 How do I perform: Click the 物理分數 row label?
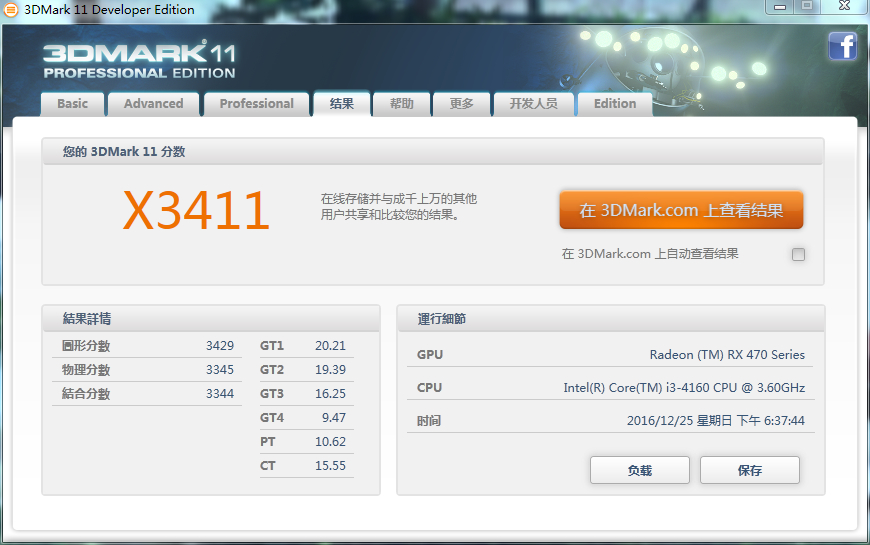tap(86, 370)
